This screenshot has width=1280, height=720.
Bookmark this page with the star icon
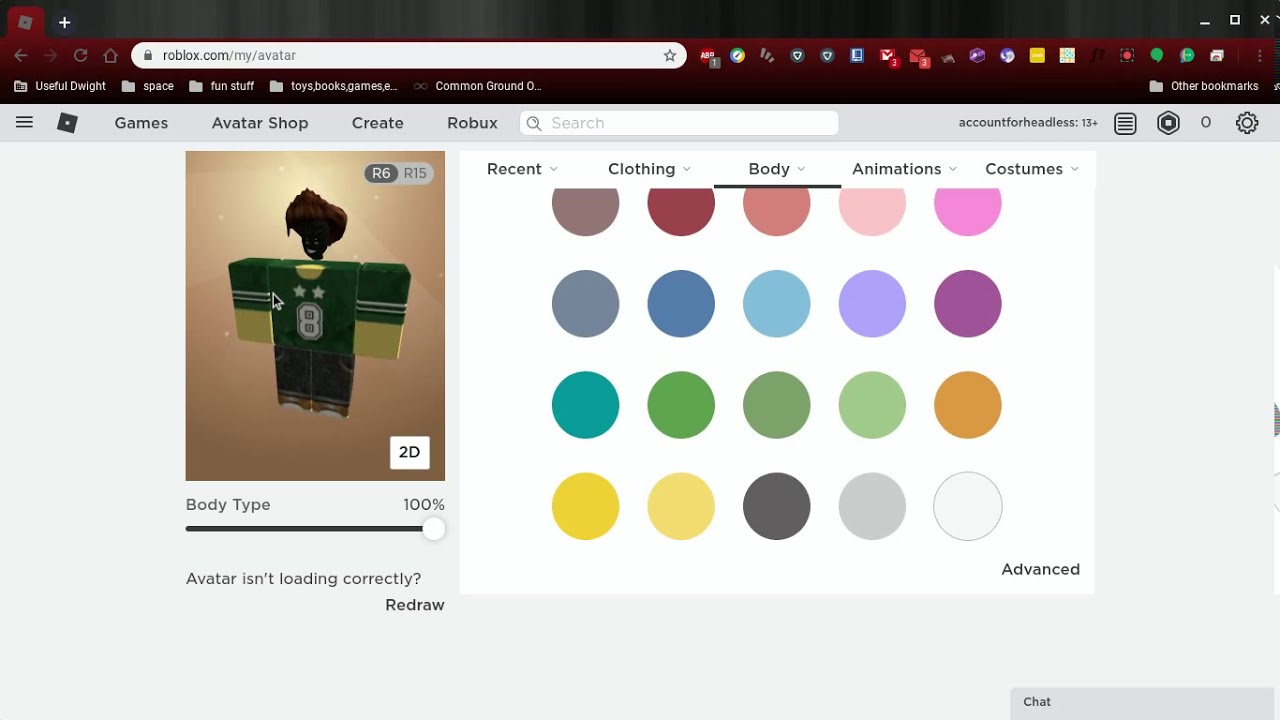670,56
